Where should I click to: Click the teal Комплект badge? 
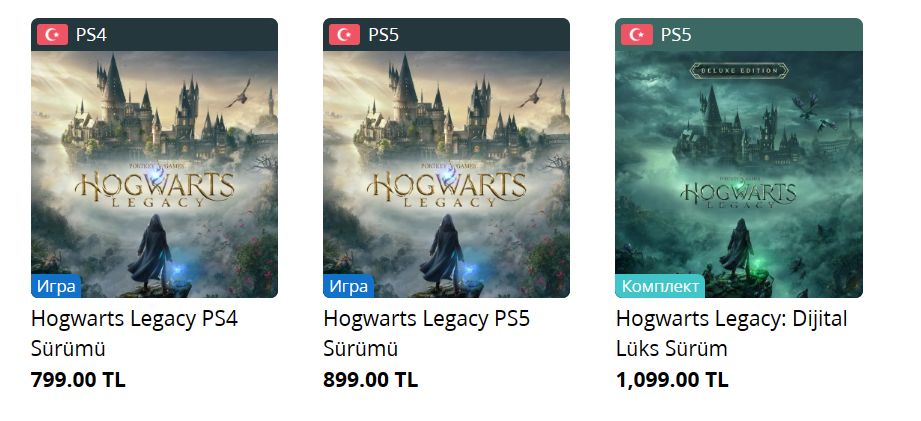[x=659, y=286]
